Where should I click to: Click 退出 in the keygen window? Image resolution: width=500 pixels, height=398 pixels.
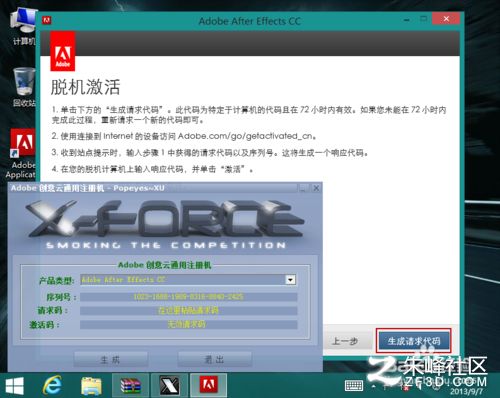click(214, 359)
